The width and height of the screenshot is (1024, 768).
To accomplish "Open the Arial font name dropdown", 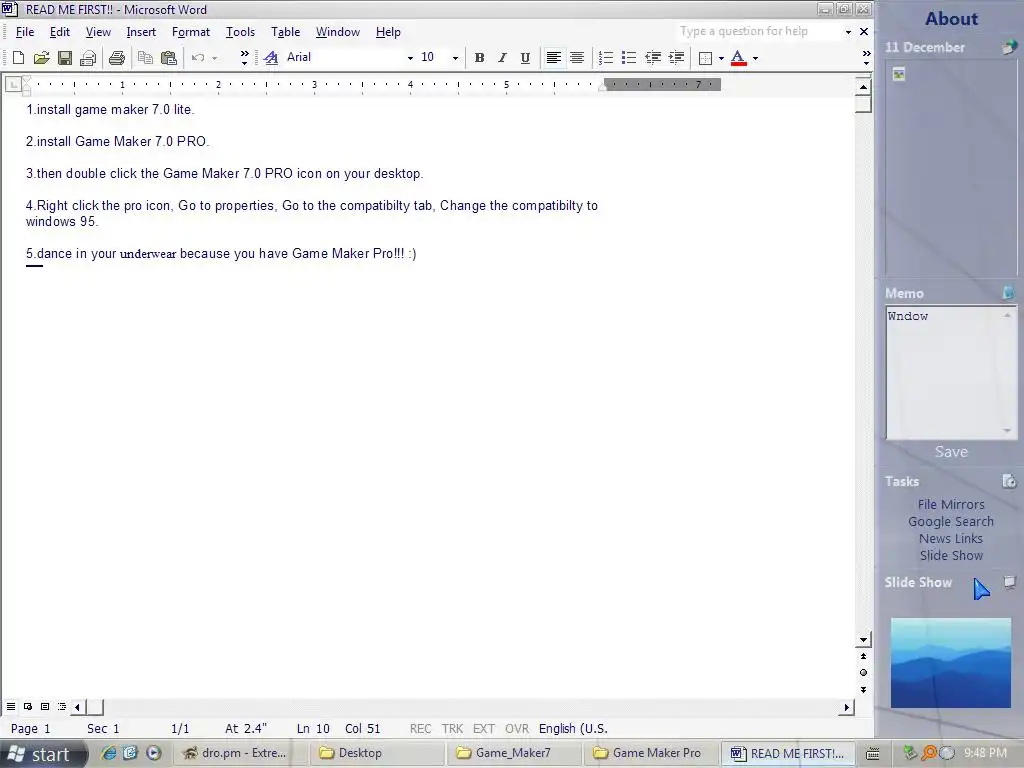I will point(410,58).
